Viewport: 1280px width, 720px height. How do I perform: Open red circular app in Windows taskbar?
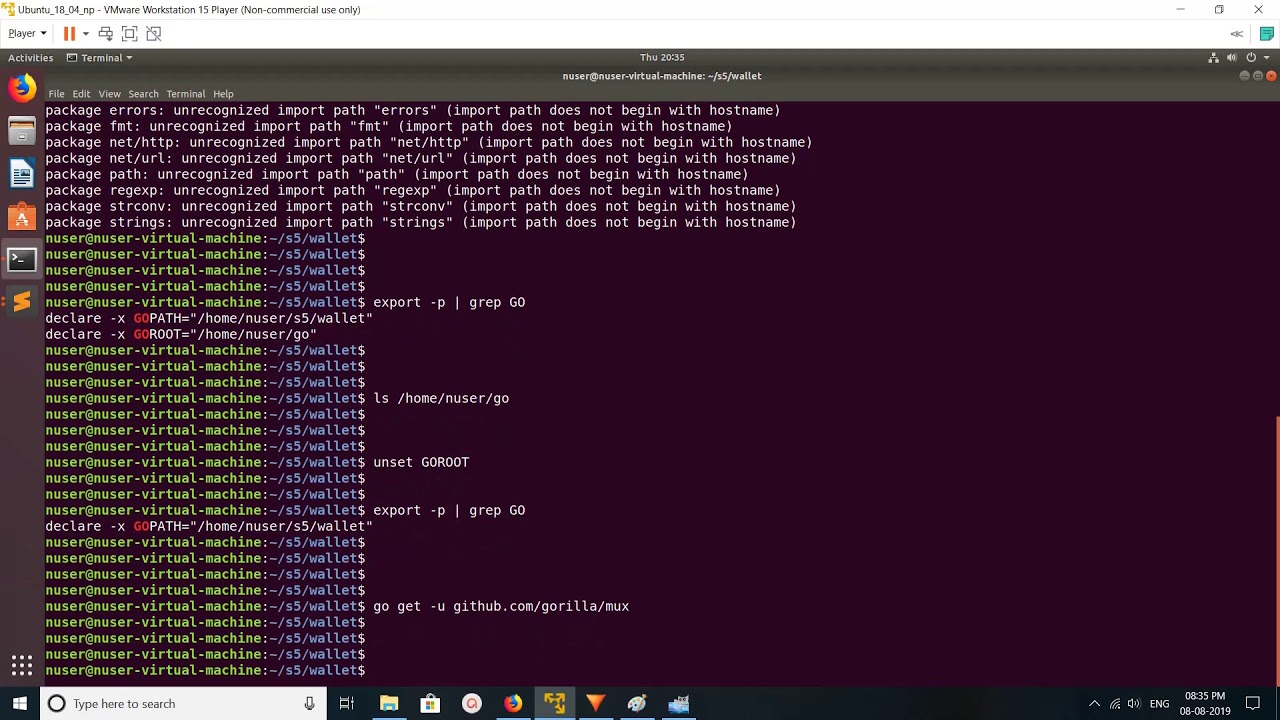pyautogui.click(x=472, y=704)
